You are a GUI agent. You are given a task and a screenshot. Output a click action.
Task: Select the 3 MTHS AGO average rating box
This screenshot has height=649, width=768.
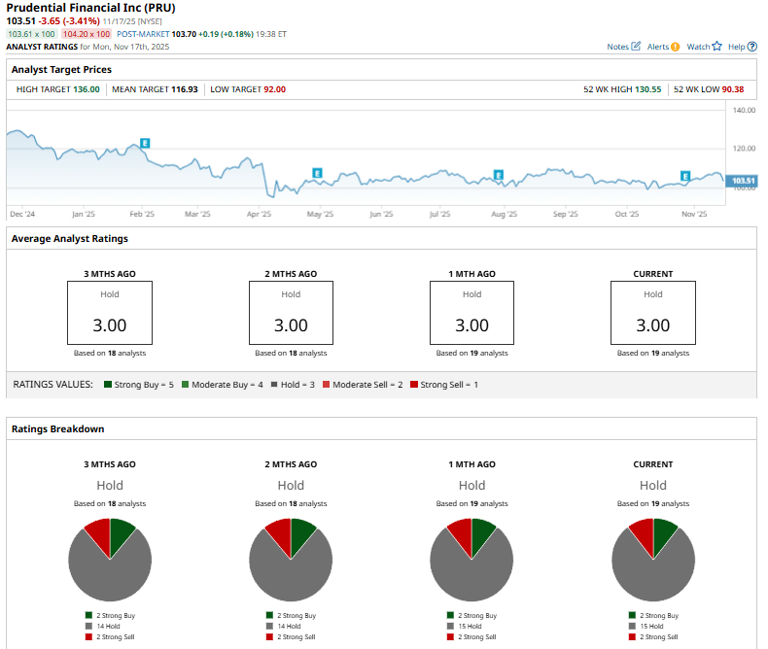coord(110,313)
